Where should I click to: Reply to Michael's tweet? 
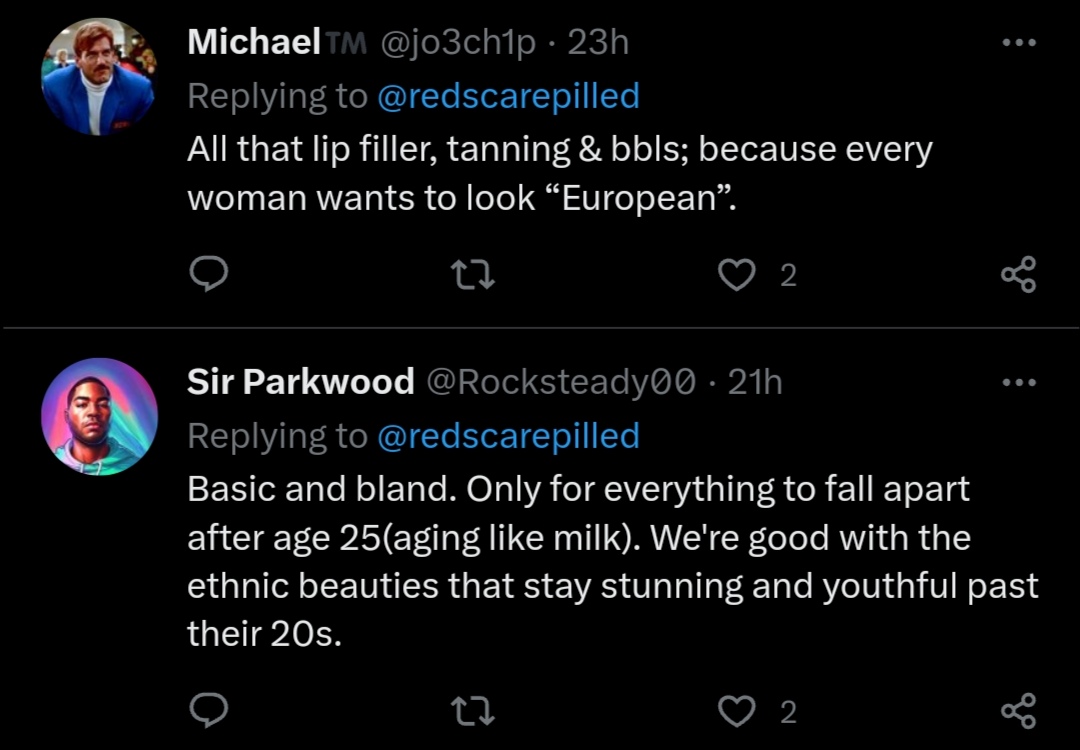[x=210, y=274]
